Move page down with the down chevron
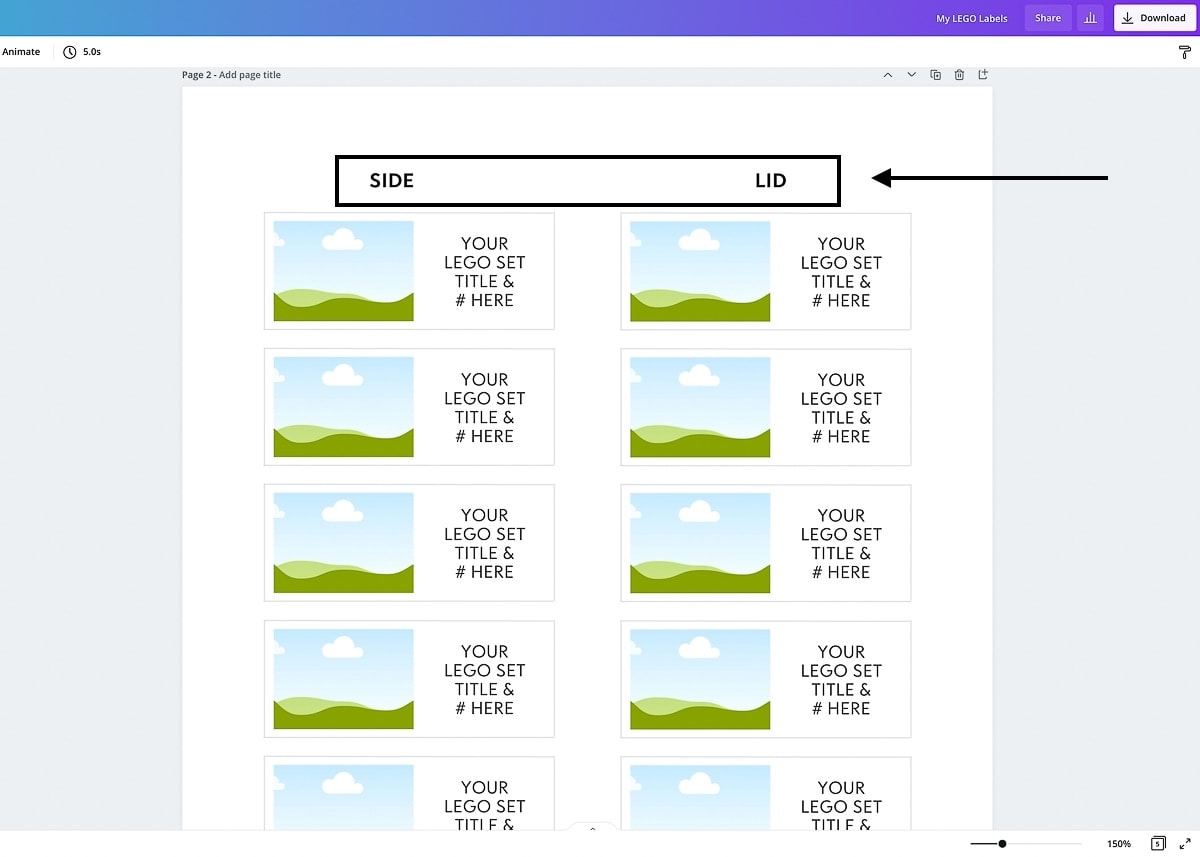Viewport: 1200px width, 857px height. (911, 75)
